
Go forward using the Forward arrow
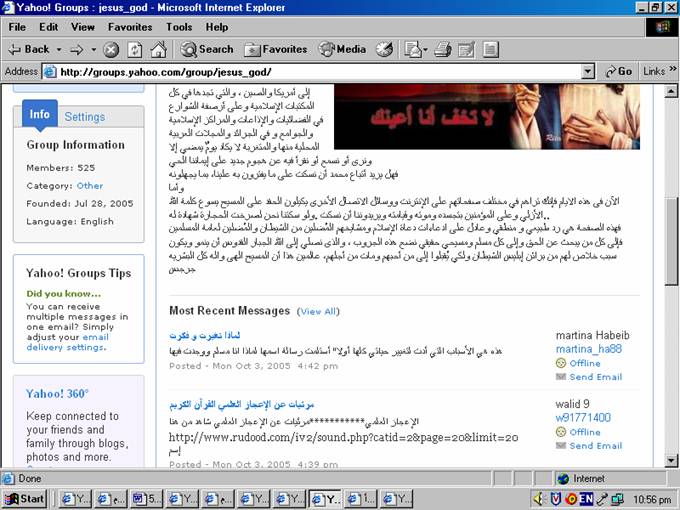coord(77,50)
